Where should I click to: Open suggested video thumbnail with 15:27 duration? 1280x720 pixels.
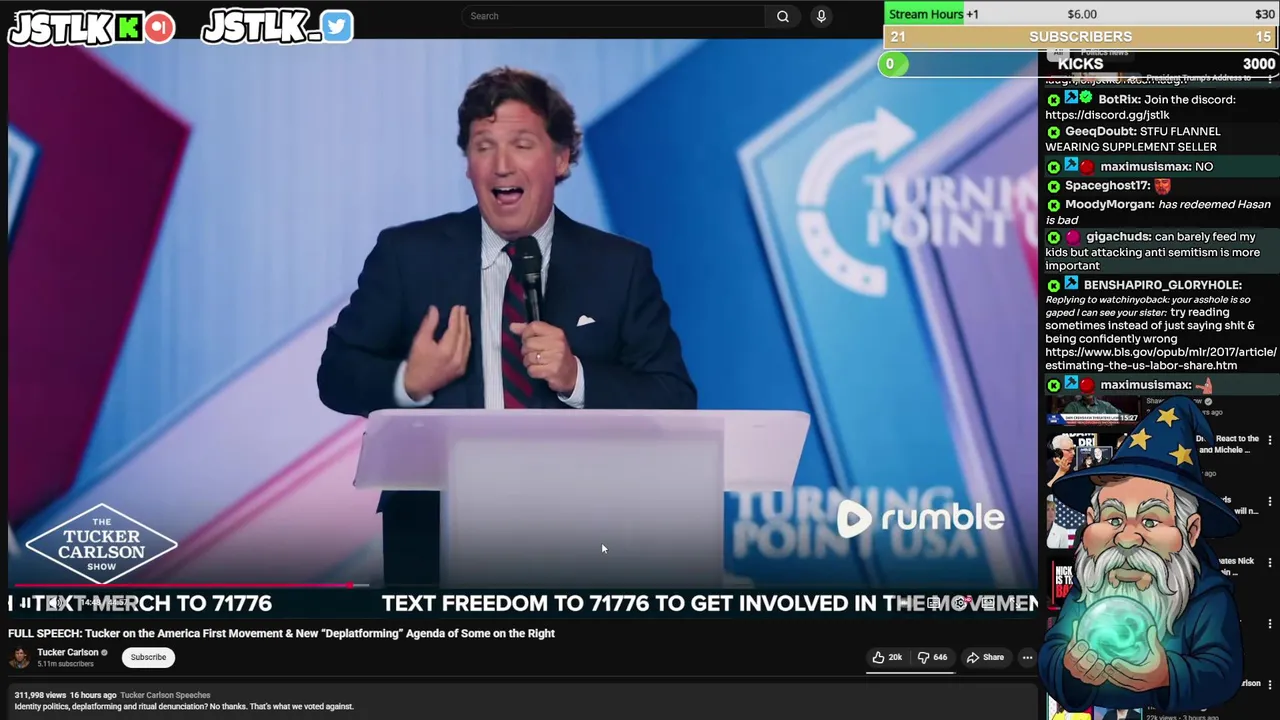1094,410
